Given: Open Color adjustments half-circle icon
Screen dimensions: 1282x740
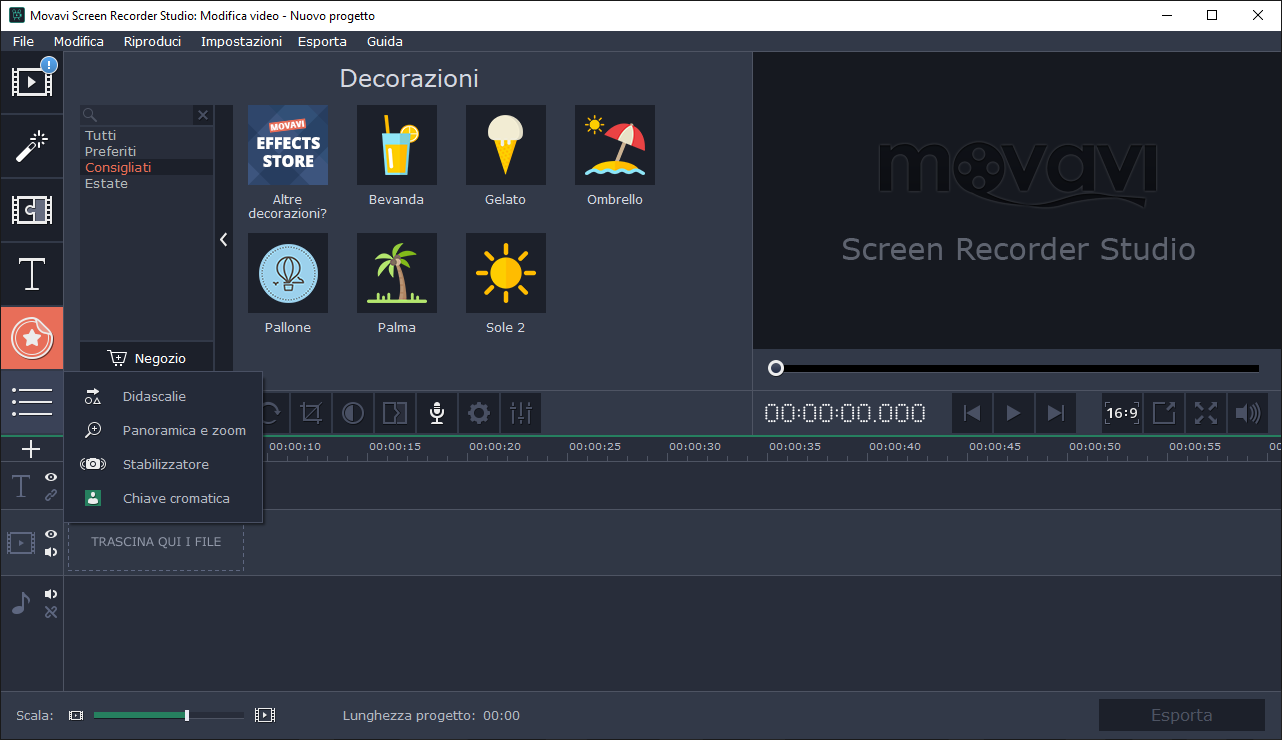Looking at the screenshot, I should point(353,413).
